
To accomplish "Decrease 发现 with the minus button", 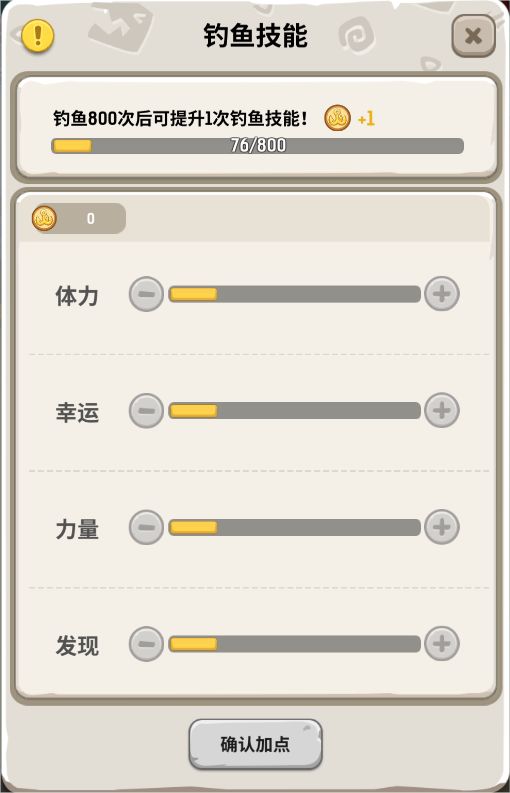I will pos(146,644).
